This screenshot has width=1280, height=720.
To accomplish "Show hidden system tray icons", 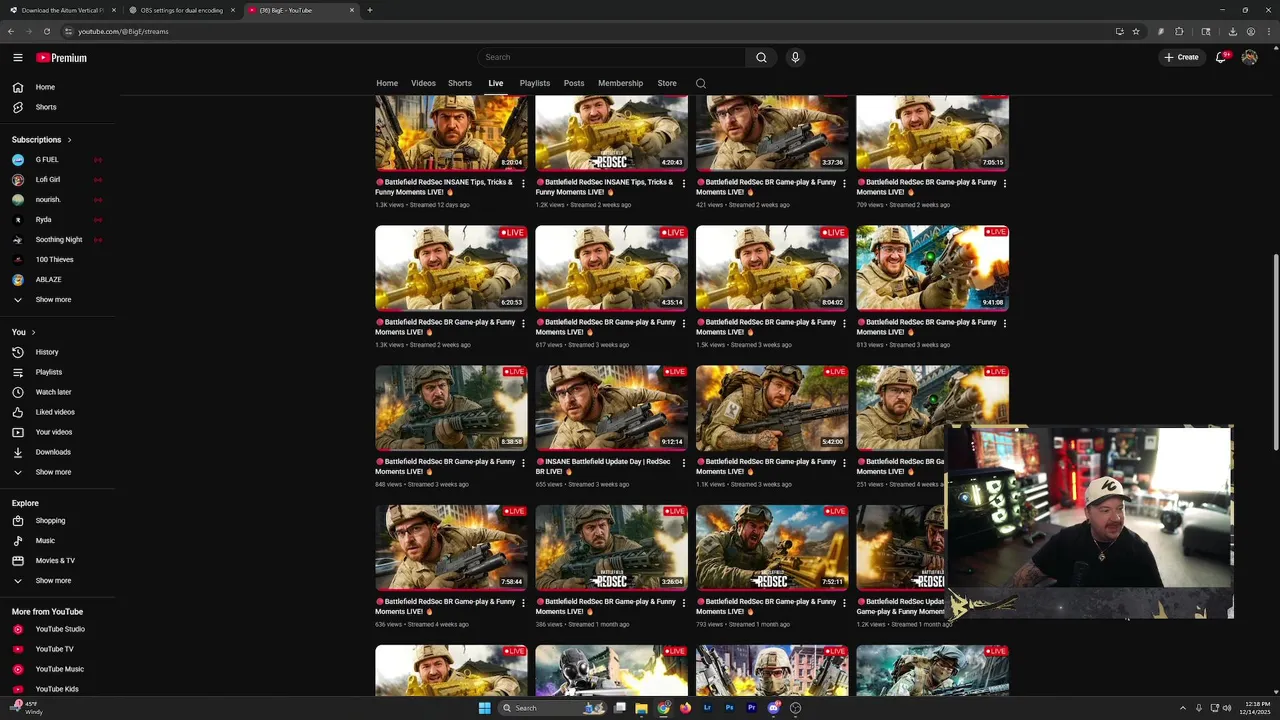I will [1183, 708].
